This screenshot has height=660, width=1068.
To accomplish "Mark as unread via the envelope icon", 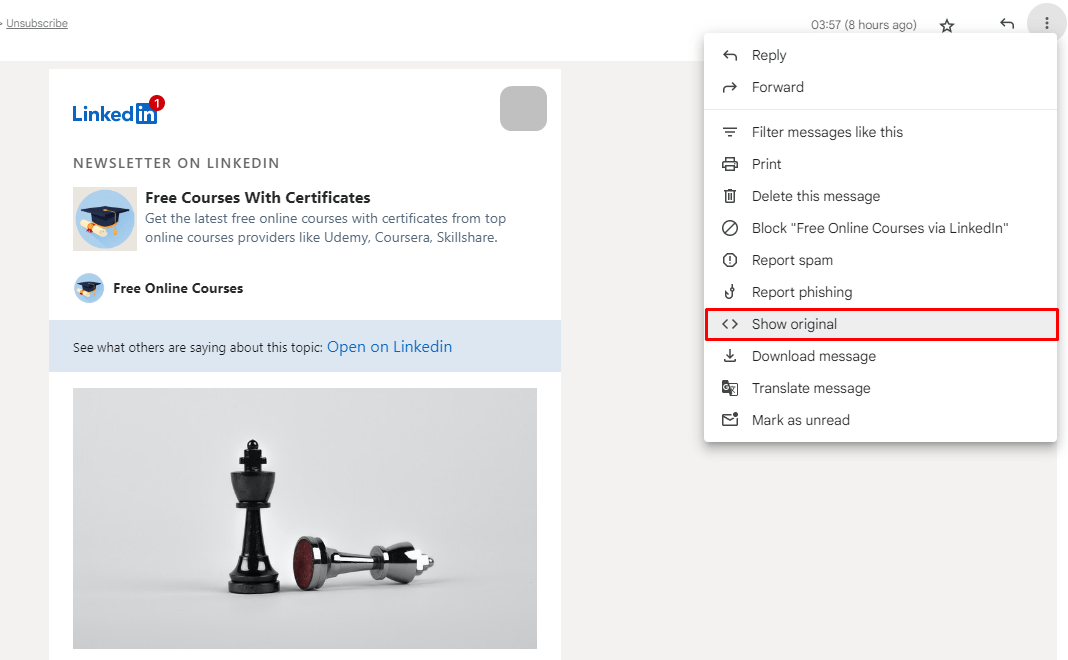I will (x=731, y=420).
